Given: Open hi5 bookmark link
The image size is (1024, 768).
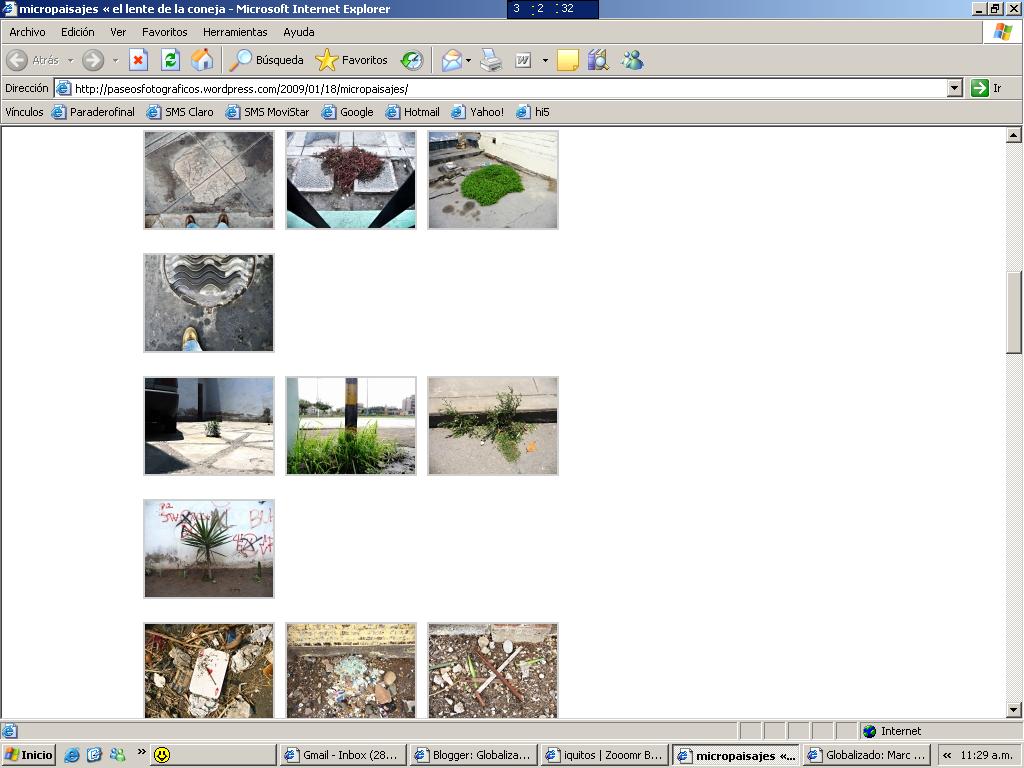Looking at the screenshot, I should (x=533, y=112).
